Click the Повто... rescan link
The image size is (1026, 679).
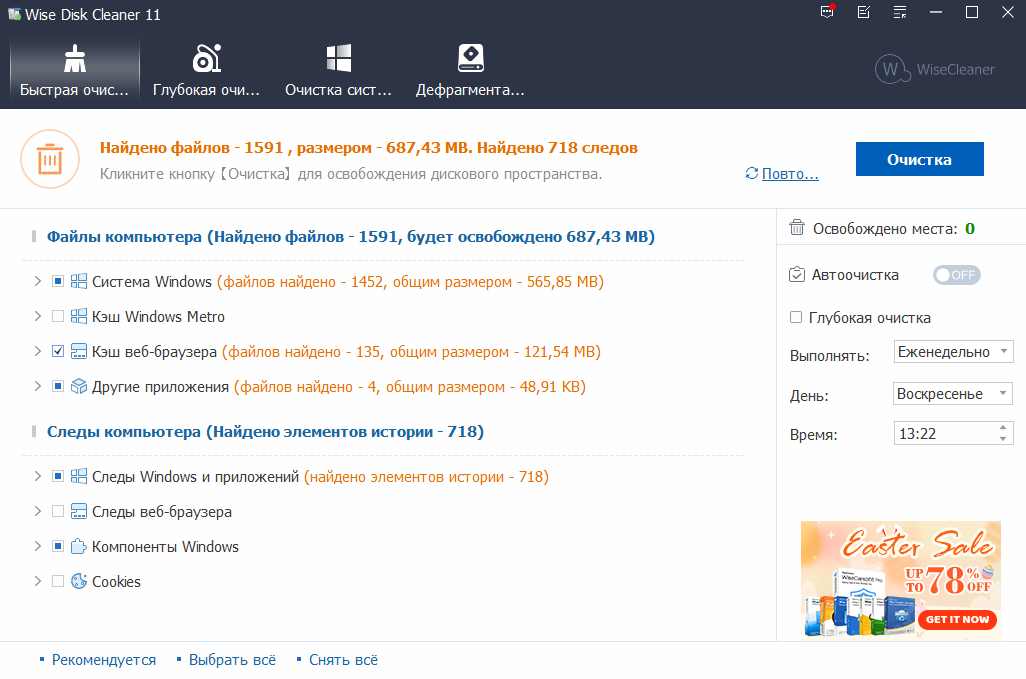[x=789, y=175]
